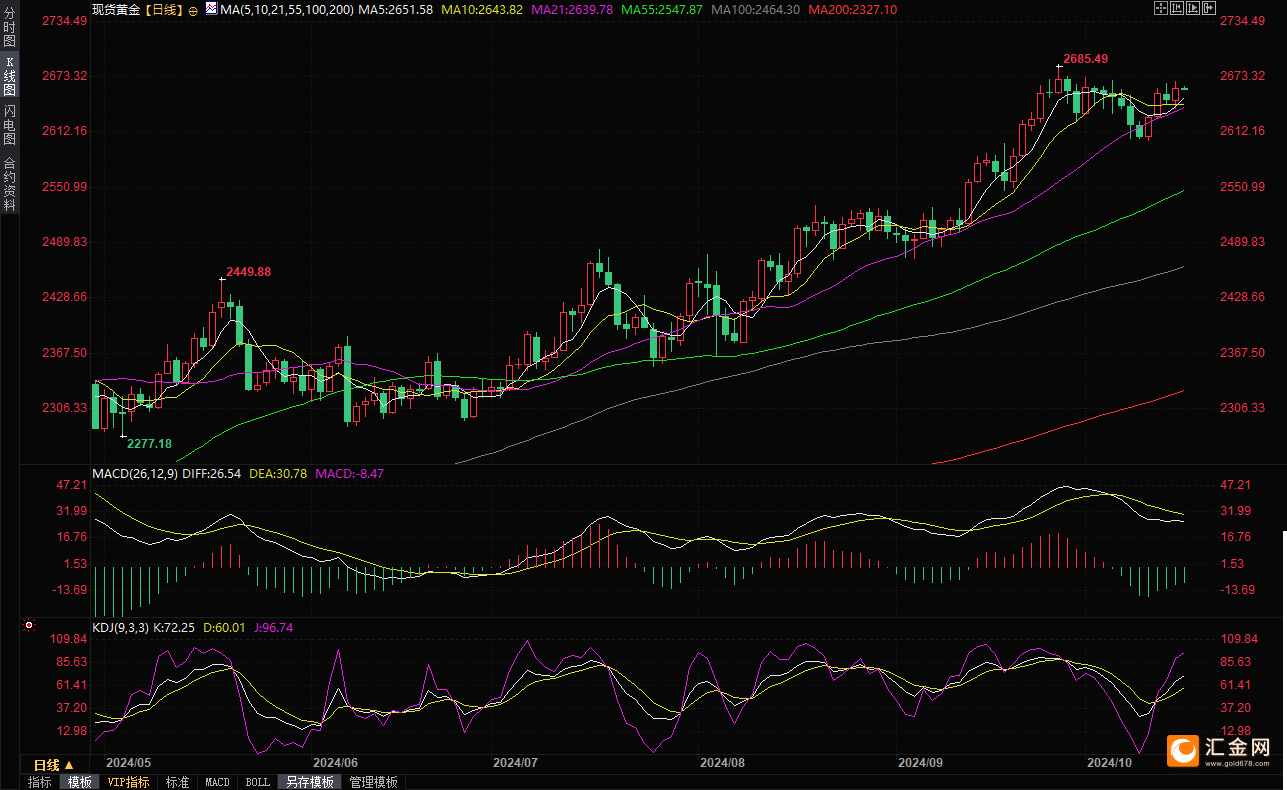Open the 合约资料 side tab

(10, 183)
